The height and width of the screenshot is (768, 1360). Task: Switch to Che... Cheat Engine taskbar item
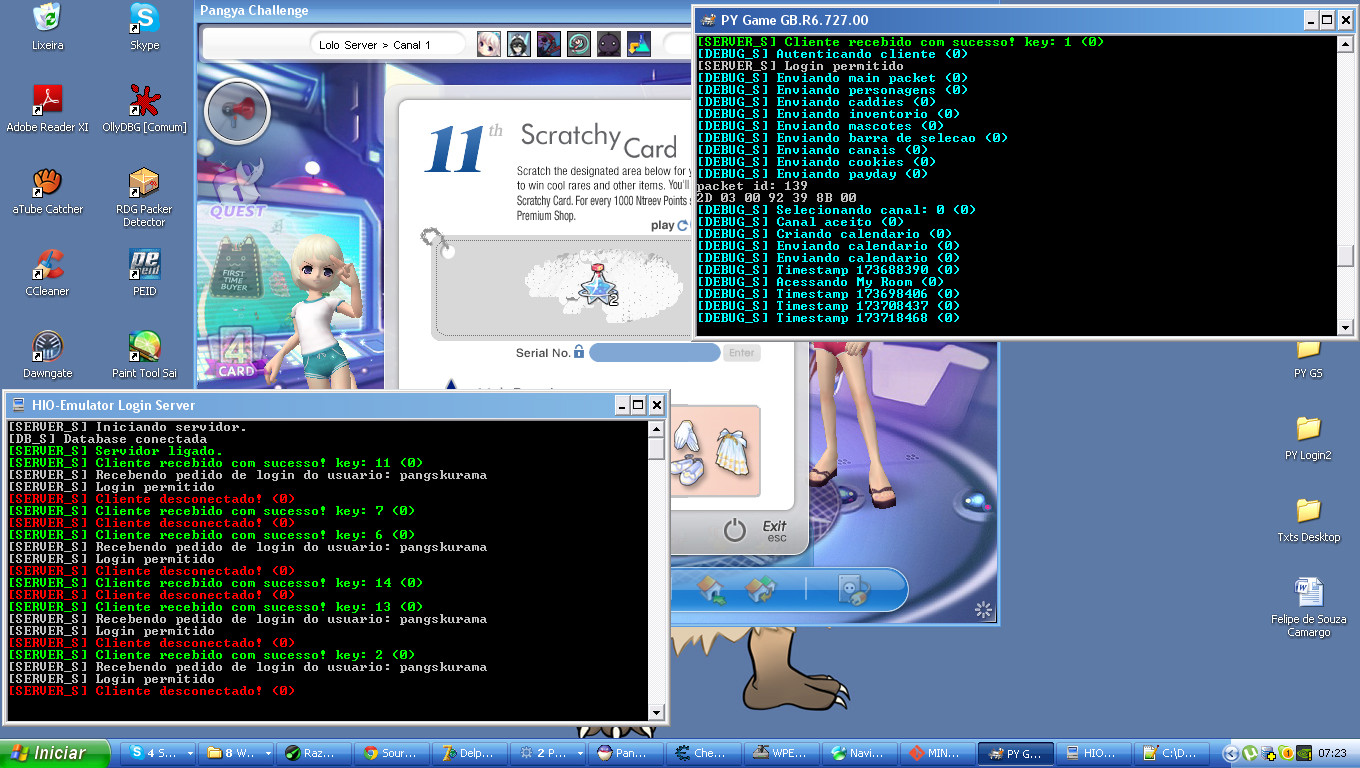[705, 754]
